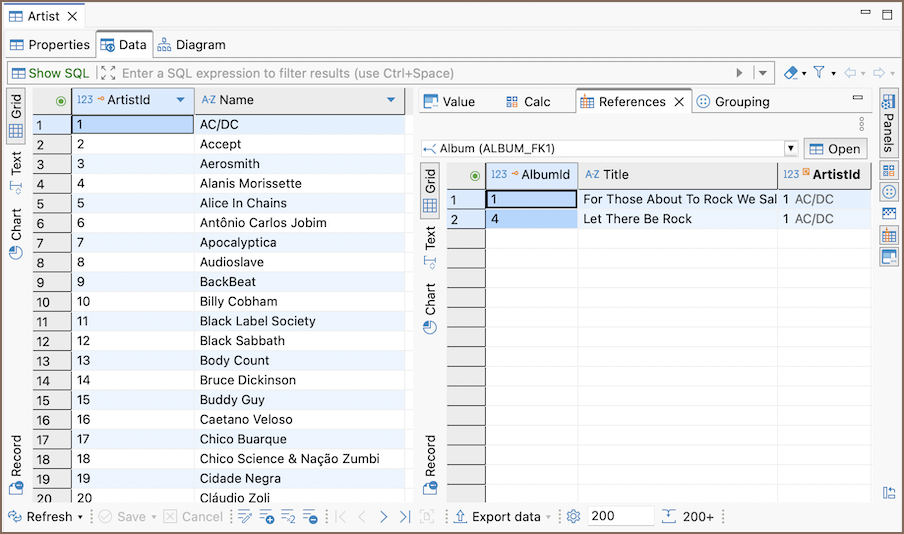This screenshot has width=904, height=534.
Task: Click the add row icon in bottom toolbar
Action: [x=267, y=517]
